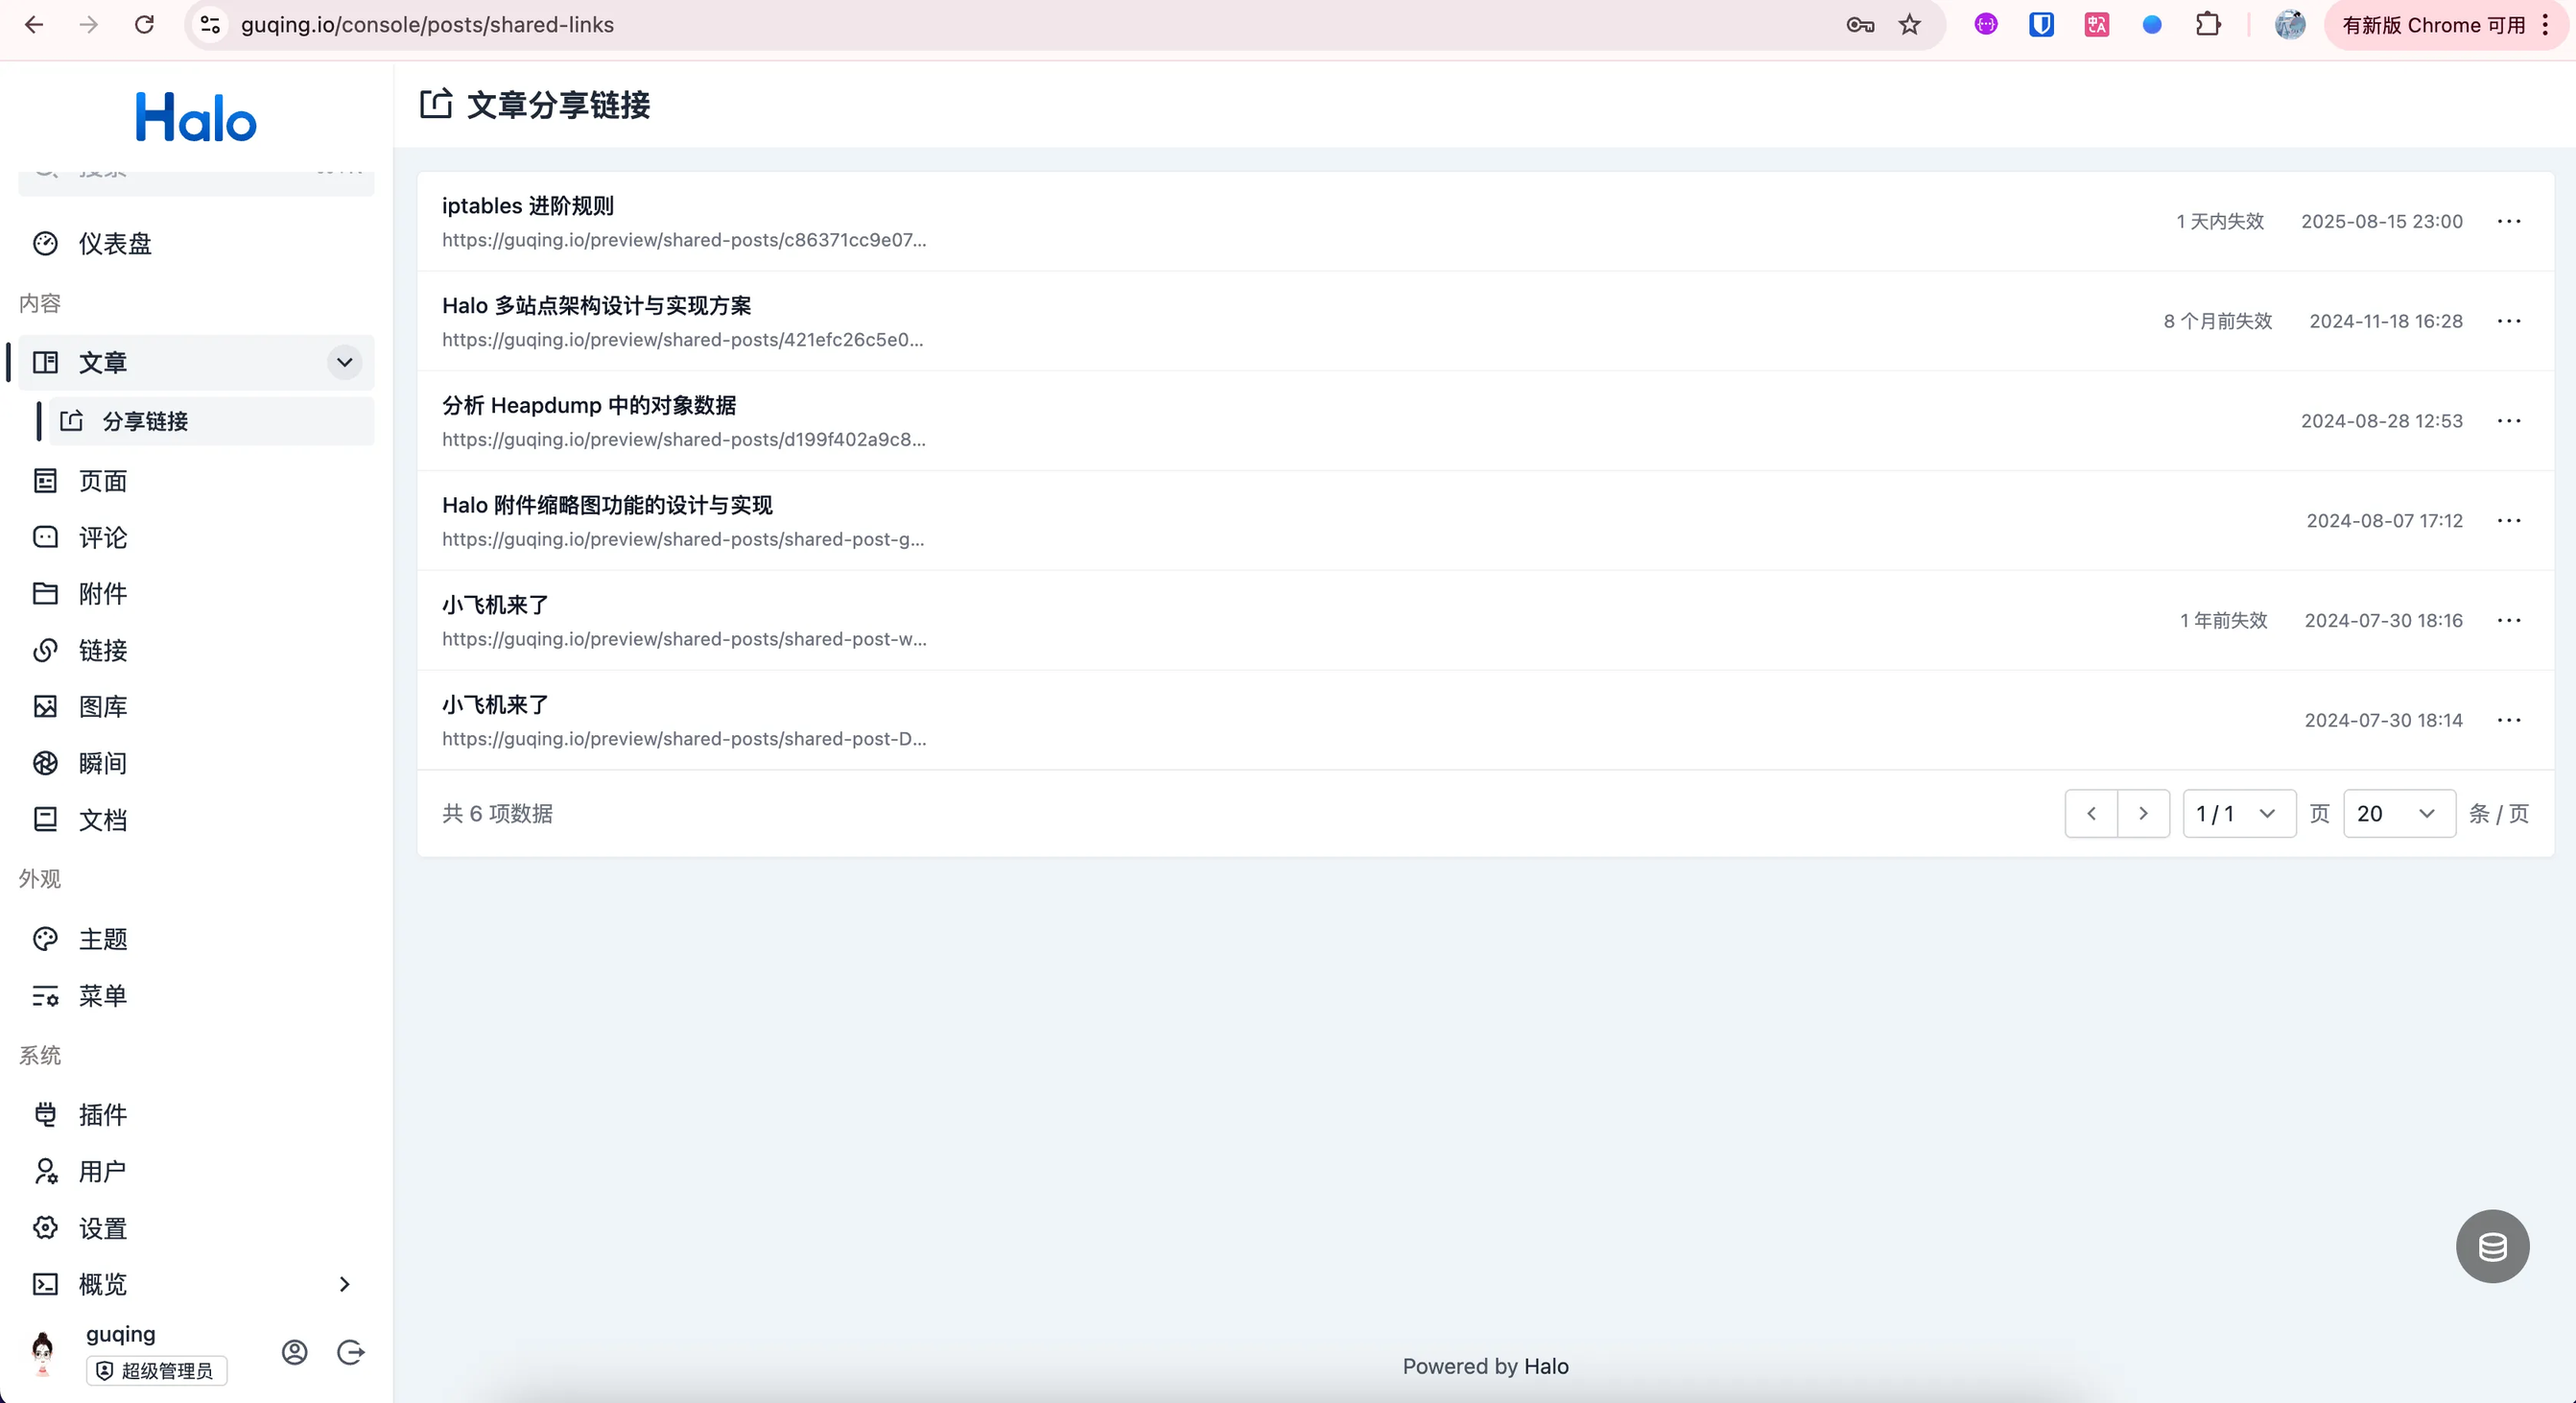Open the 仪表盘 dashboard icon in sidebar

tap(45, 244)
